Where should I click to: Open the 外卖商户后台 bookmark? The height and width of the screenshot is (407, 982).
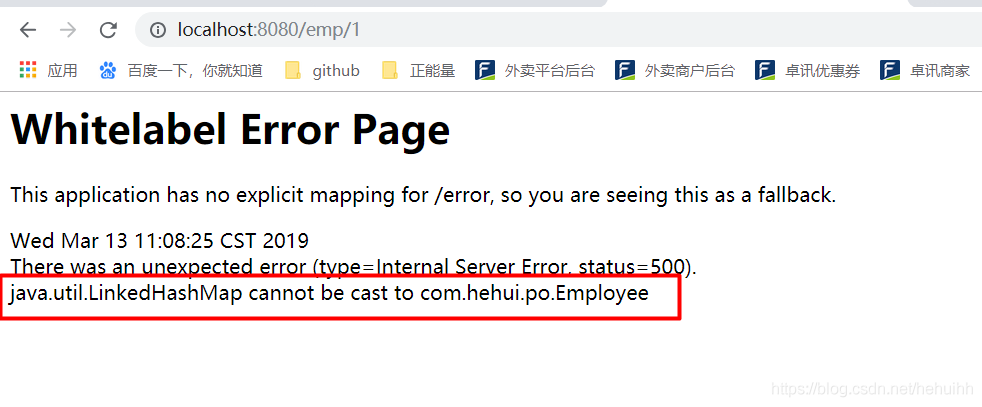tap(674, 70)
